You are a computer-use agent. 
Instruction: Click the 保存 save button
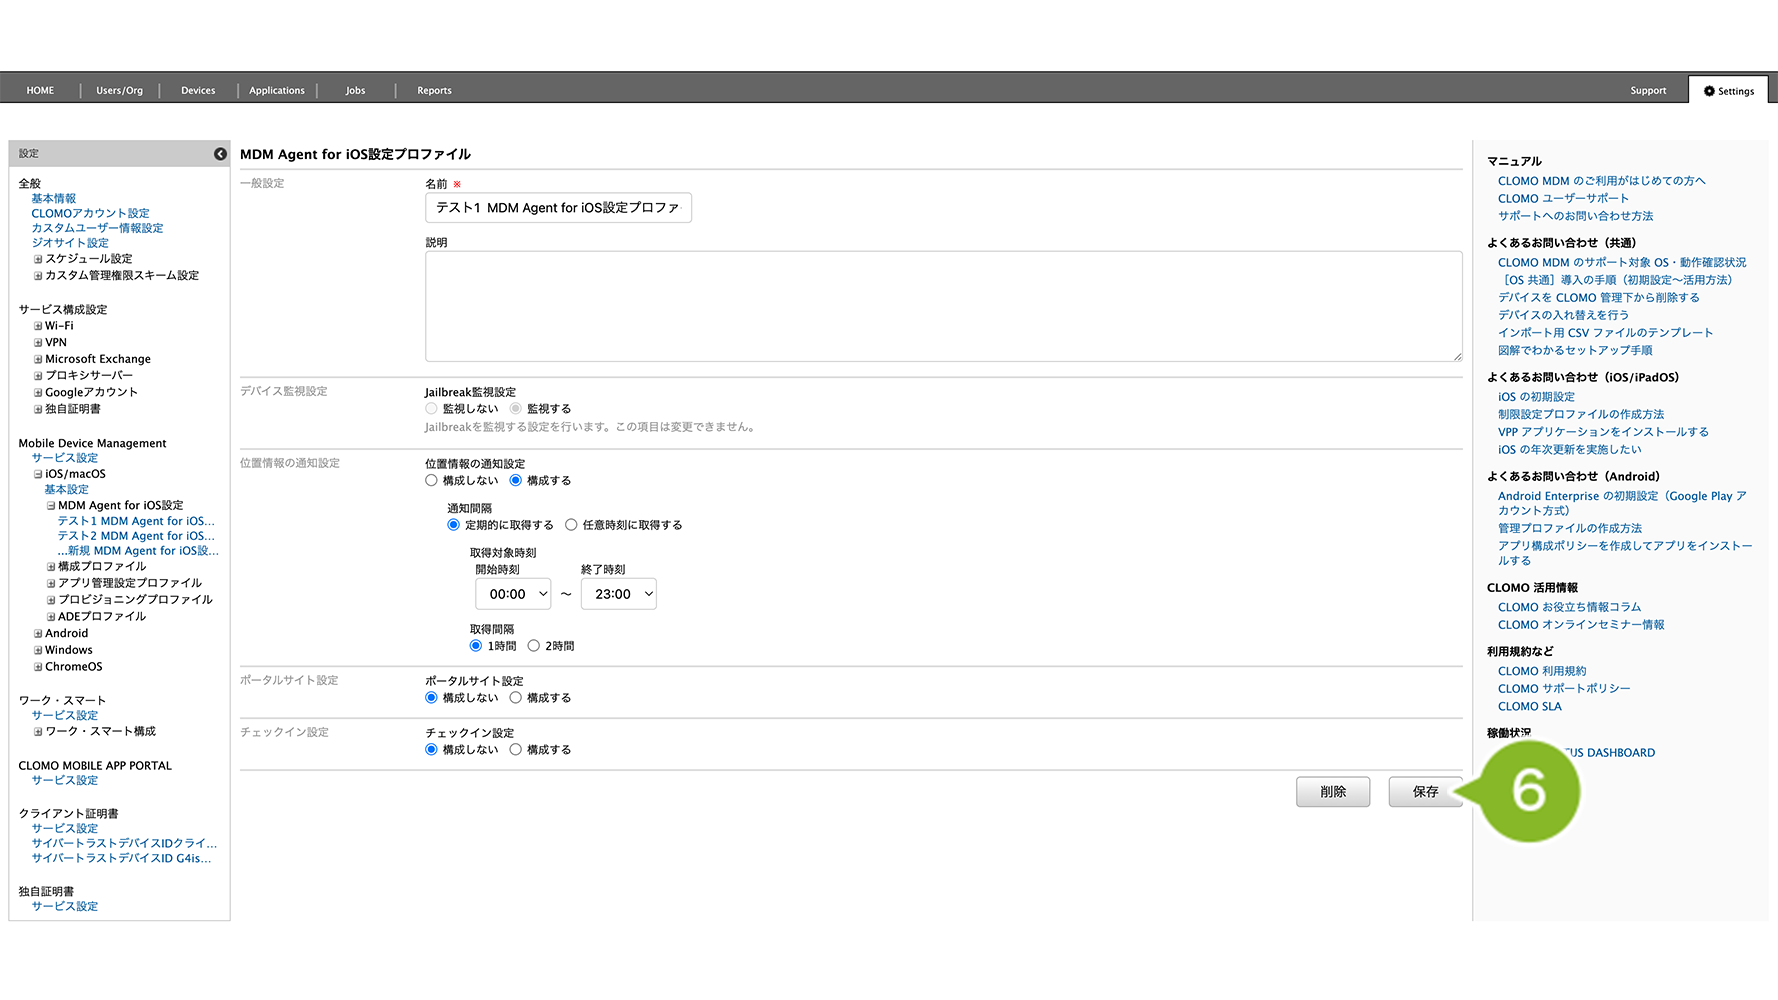(1424, 792)
